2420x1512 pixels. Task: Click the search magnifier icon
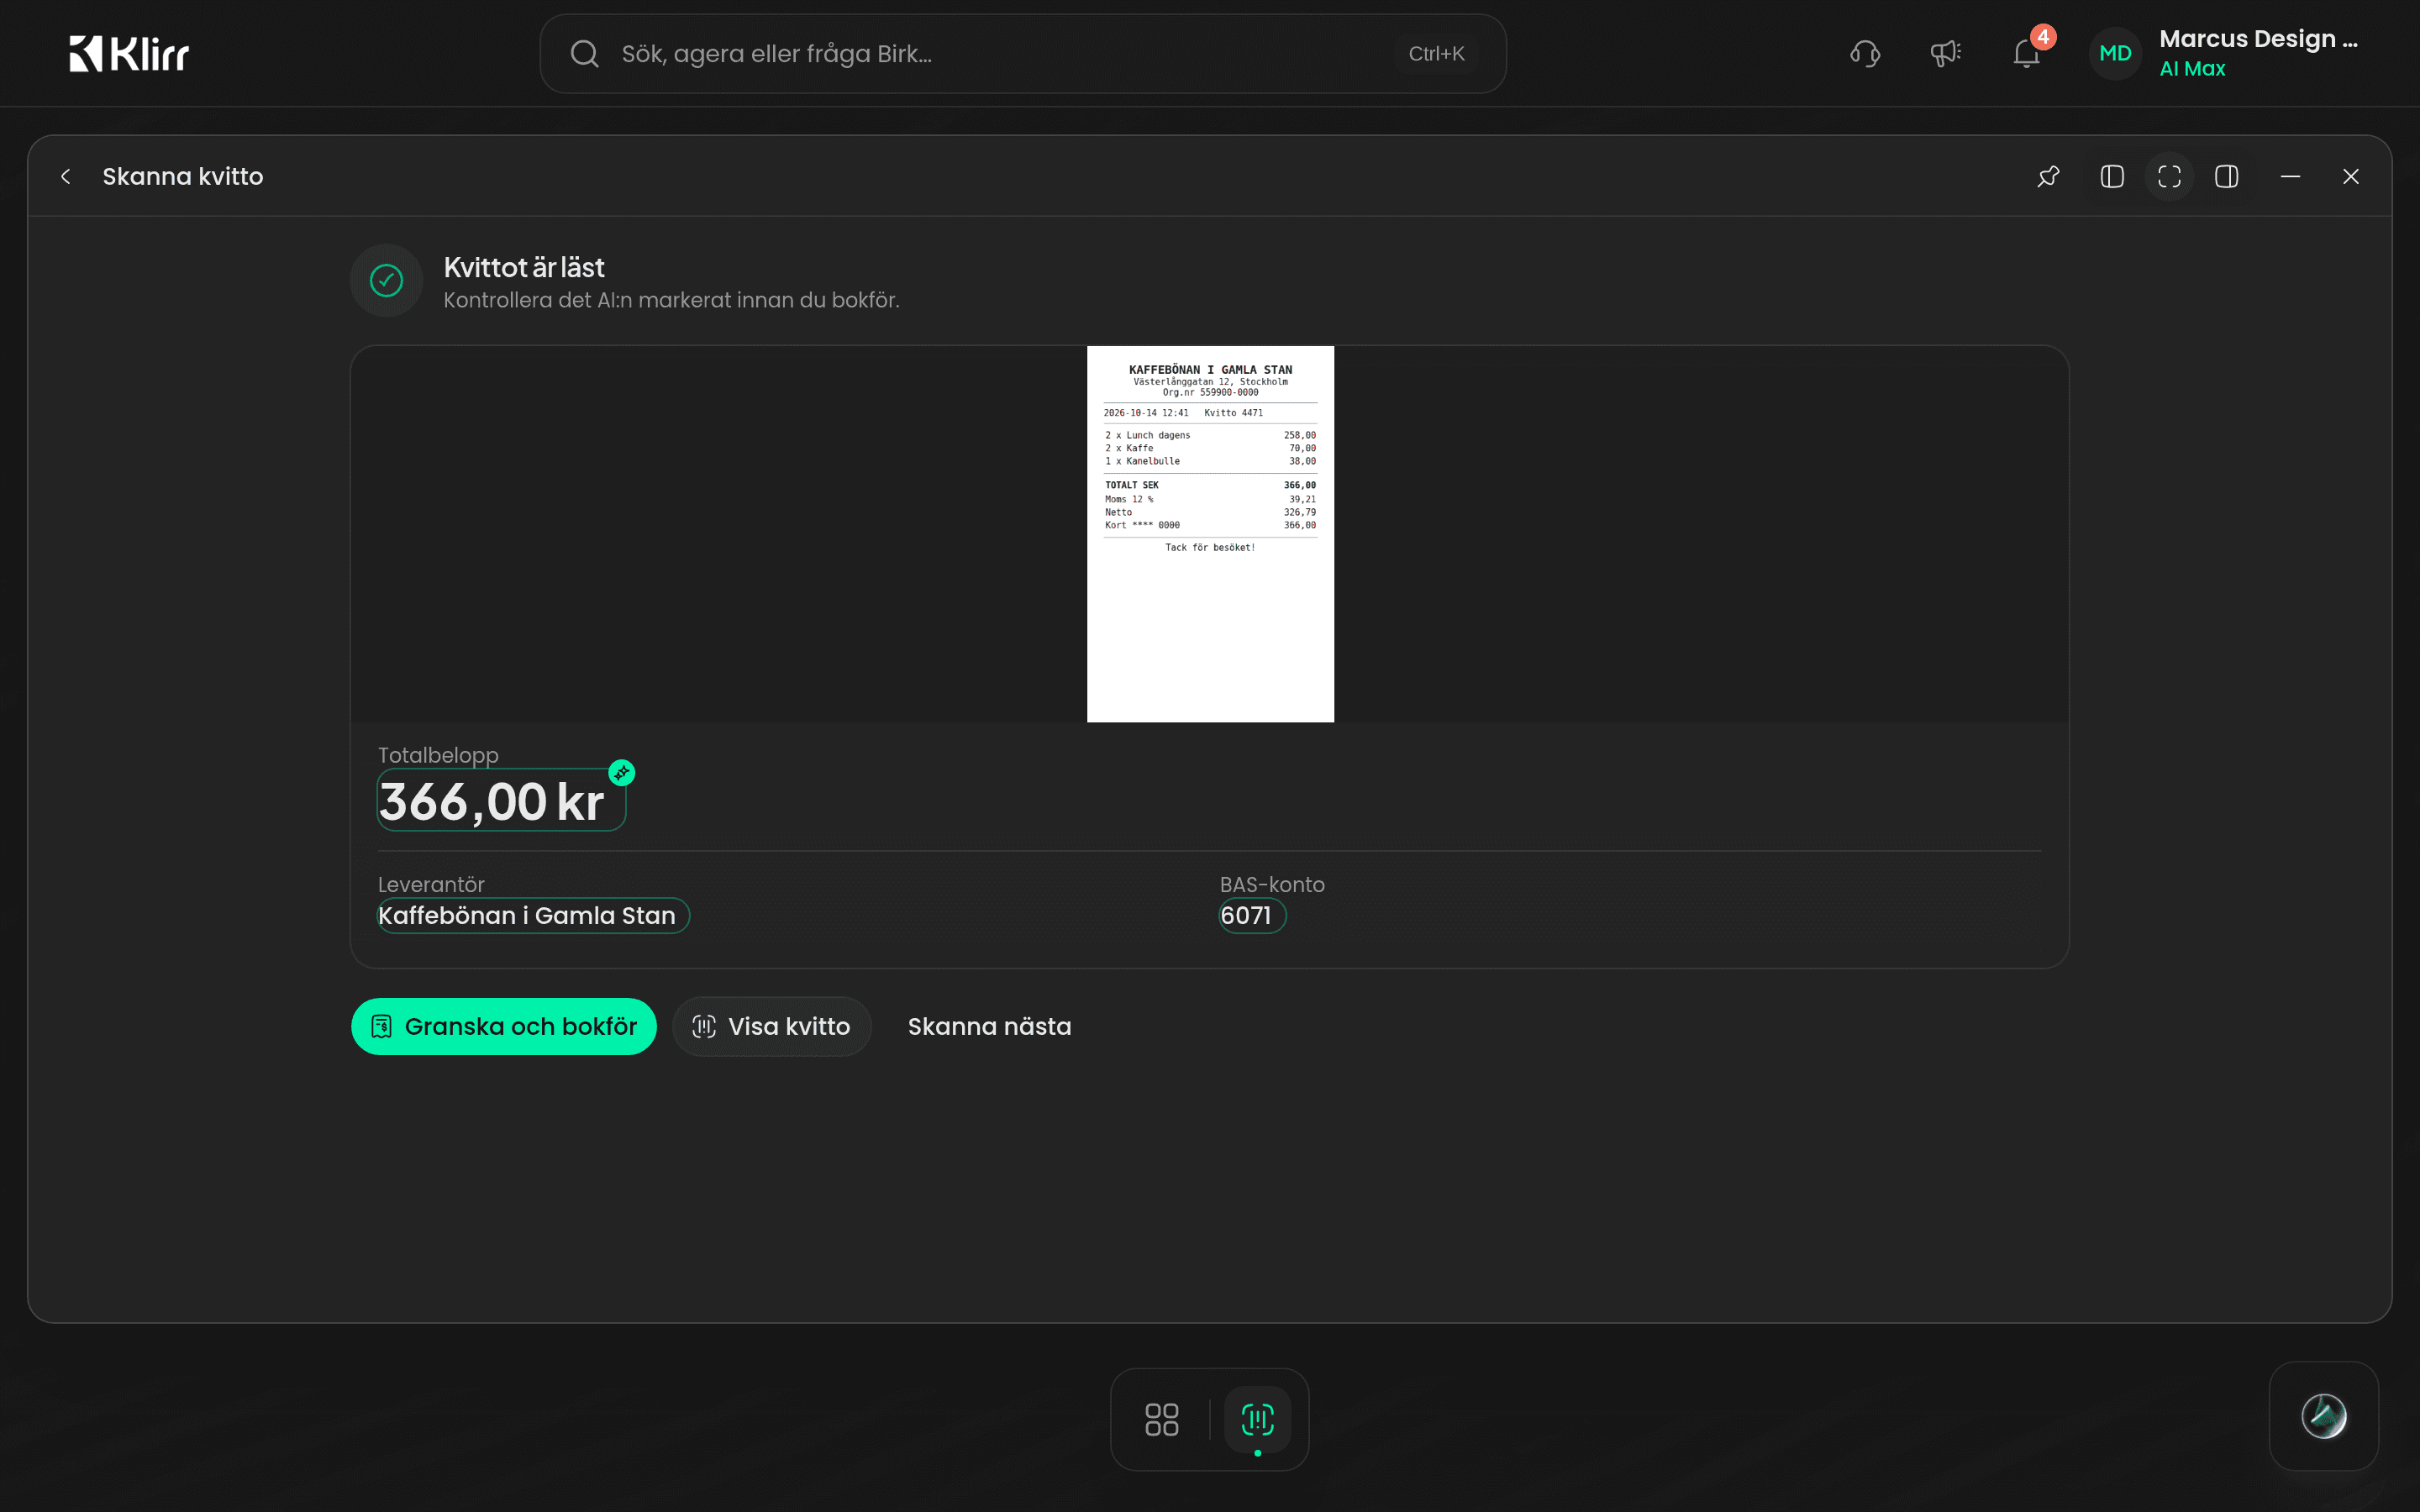(585, 54)
